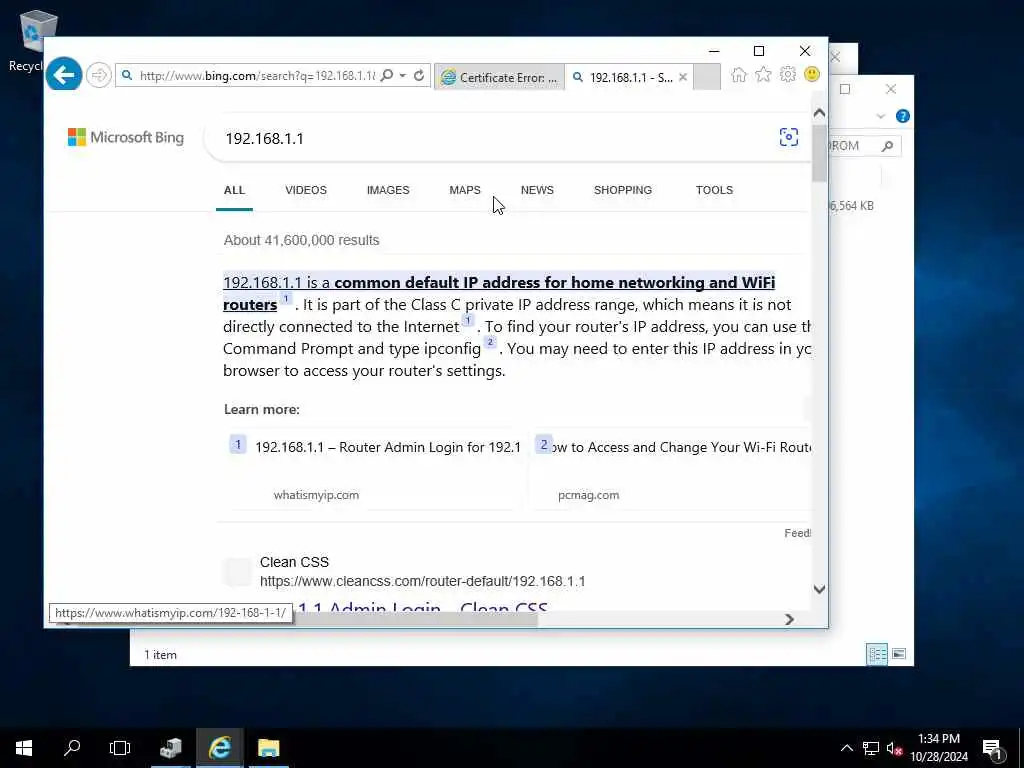Click the scroll down arrow of the browser

pyautogui.click(x=820, y=589)
